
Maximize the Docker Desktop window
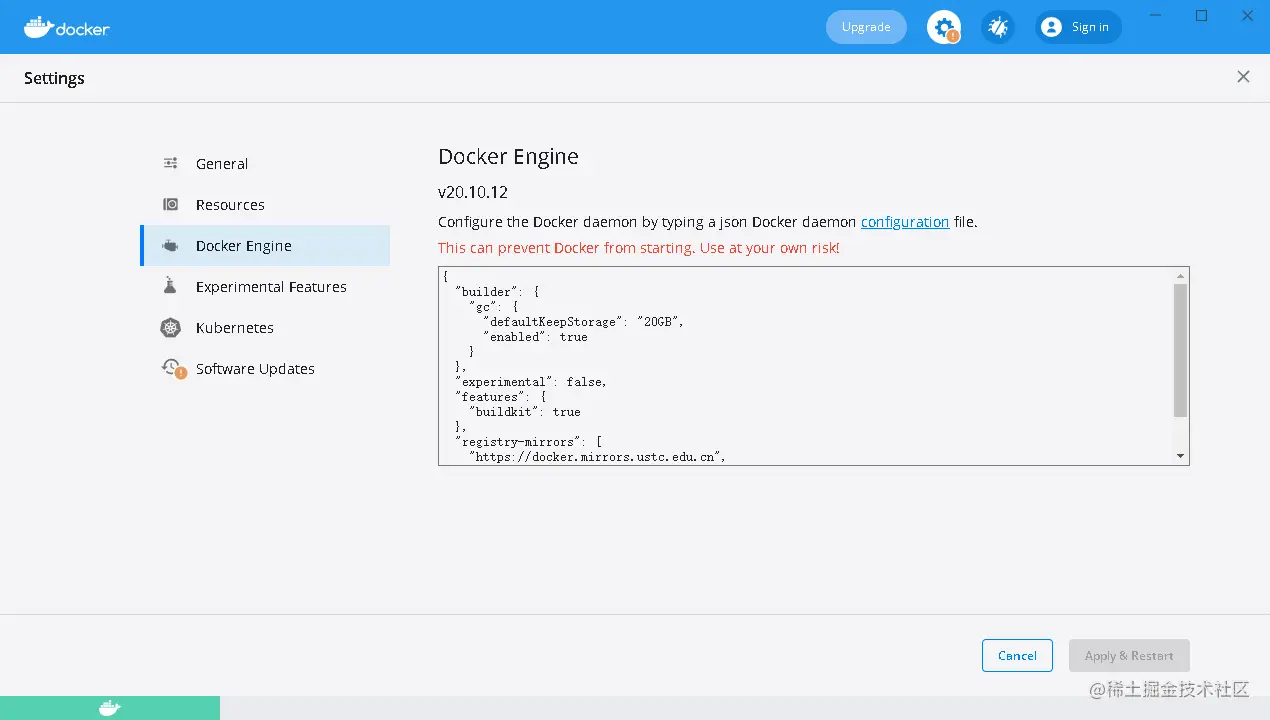click(x=1202, y=16)
